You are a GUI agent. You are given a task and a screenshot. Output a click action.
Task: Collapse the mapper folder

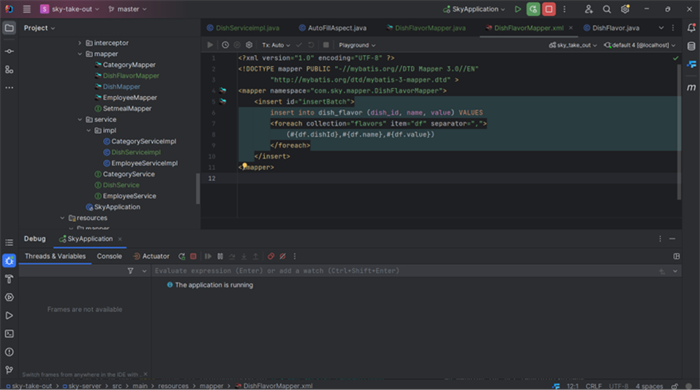[x=80, y=54]
